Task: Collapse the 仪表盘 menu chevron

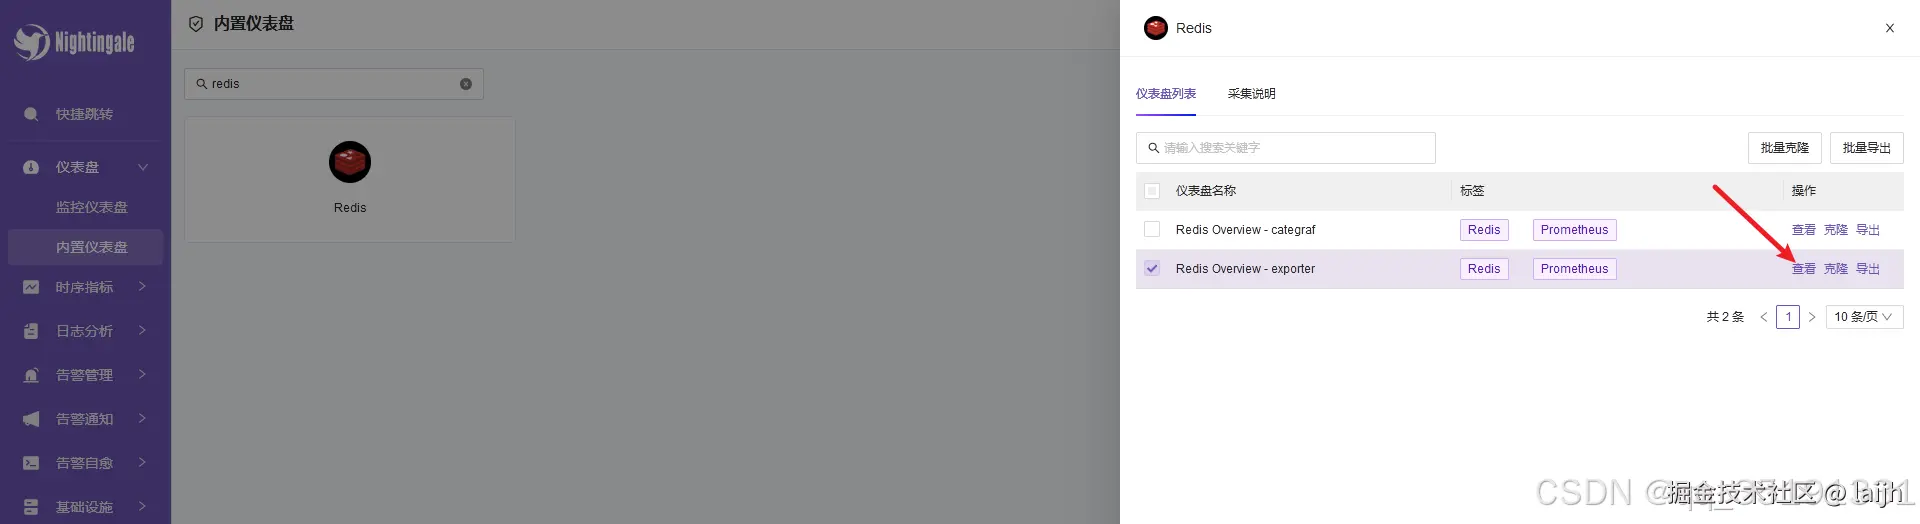Action: (x=143, y=167)
